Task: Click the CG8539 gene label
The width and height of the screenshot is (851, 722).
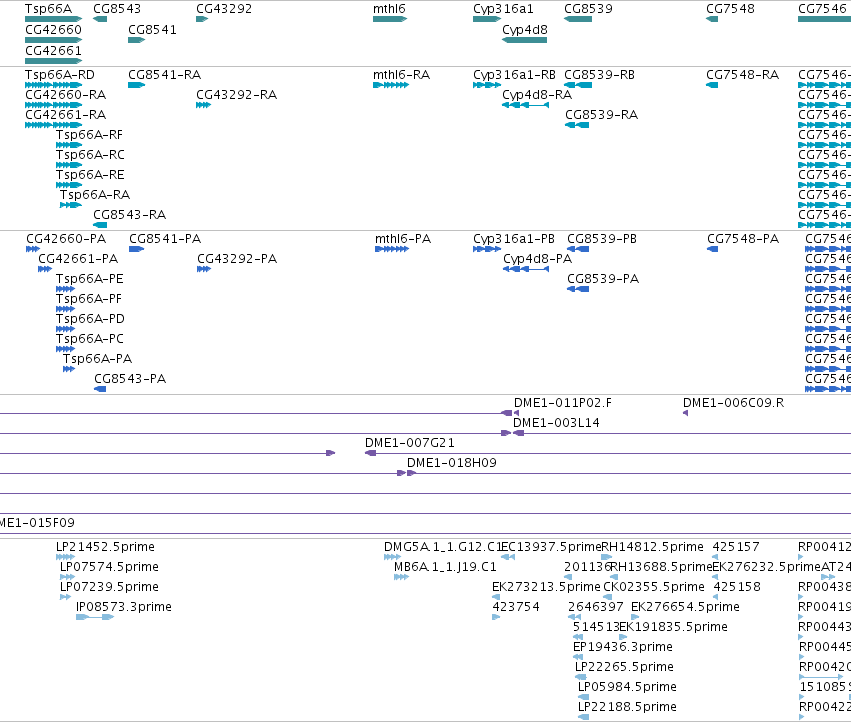Action: pyautogui.click(x=588, y=9)
